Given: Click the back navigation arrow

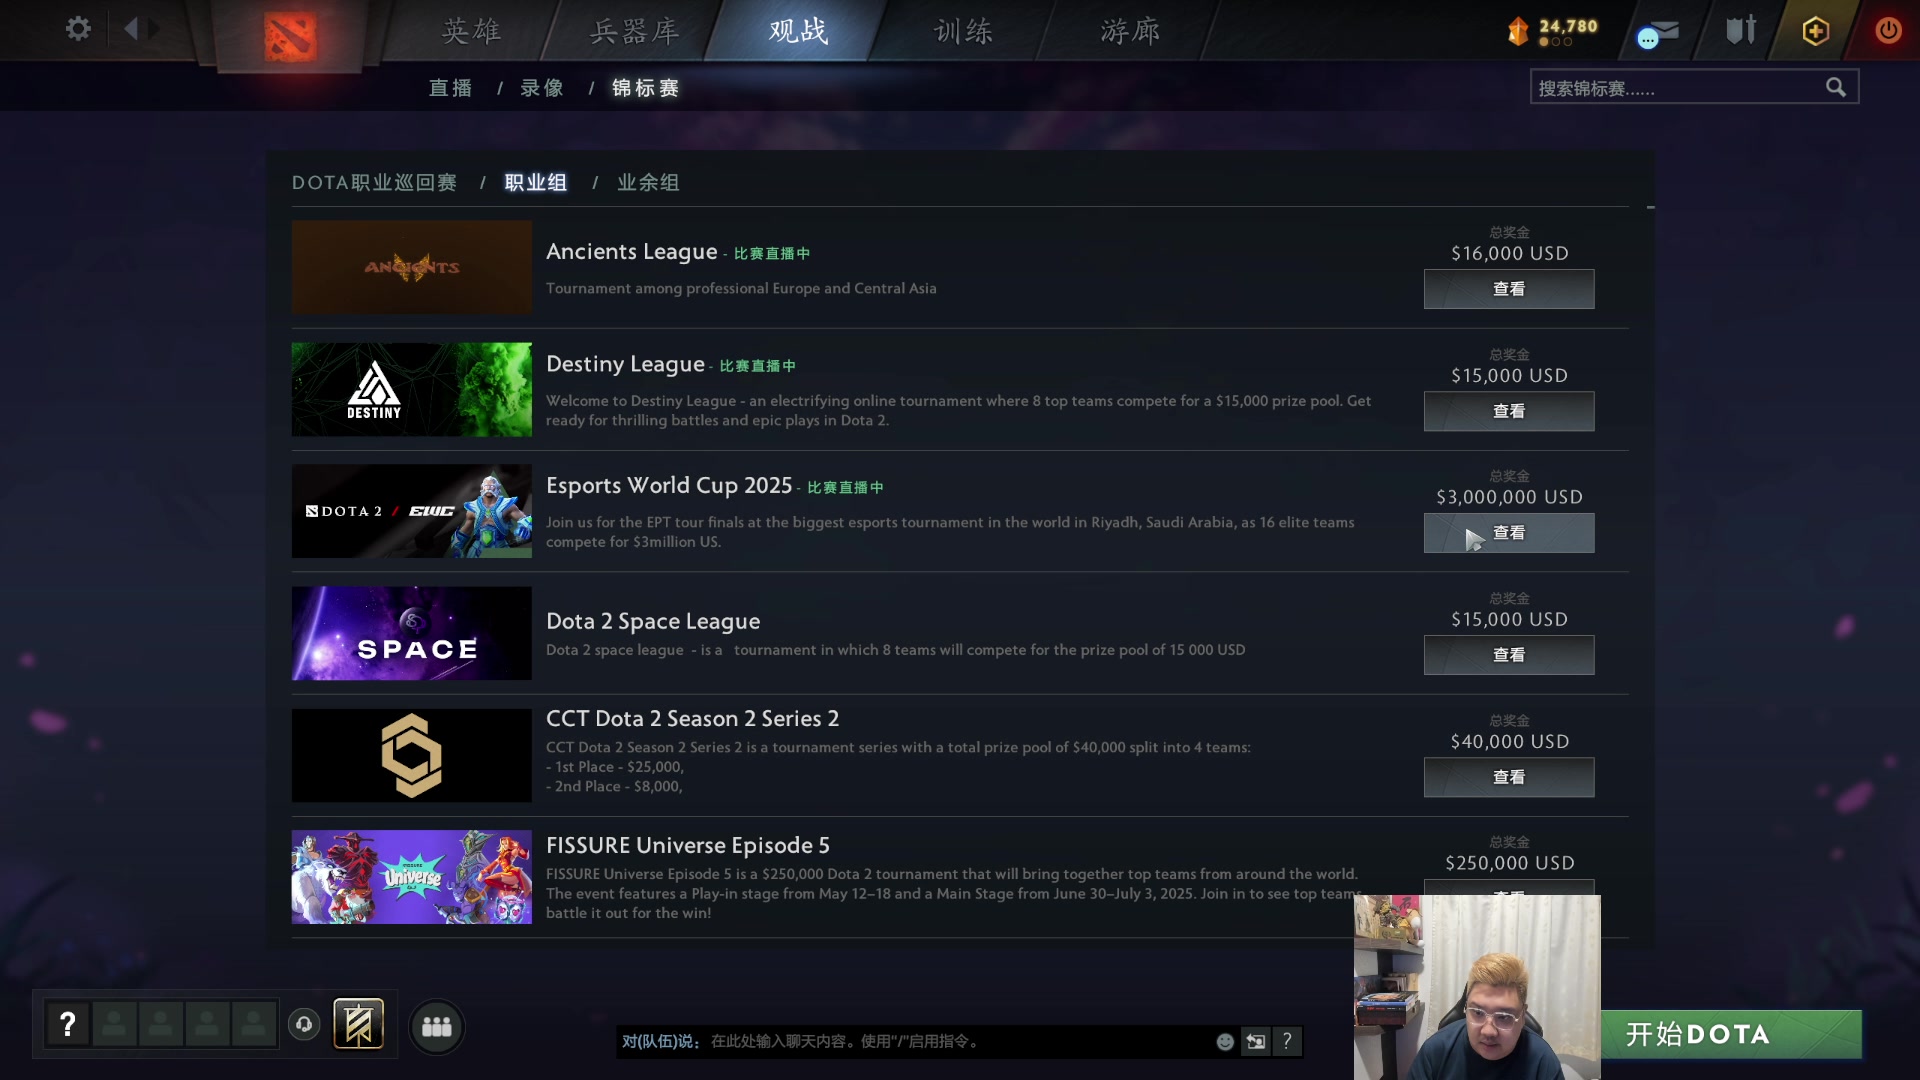Looking at the screenshot, I should (130, 29).
